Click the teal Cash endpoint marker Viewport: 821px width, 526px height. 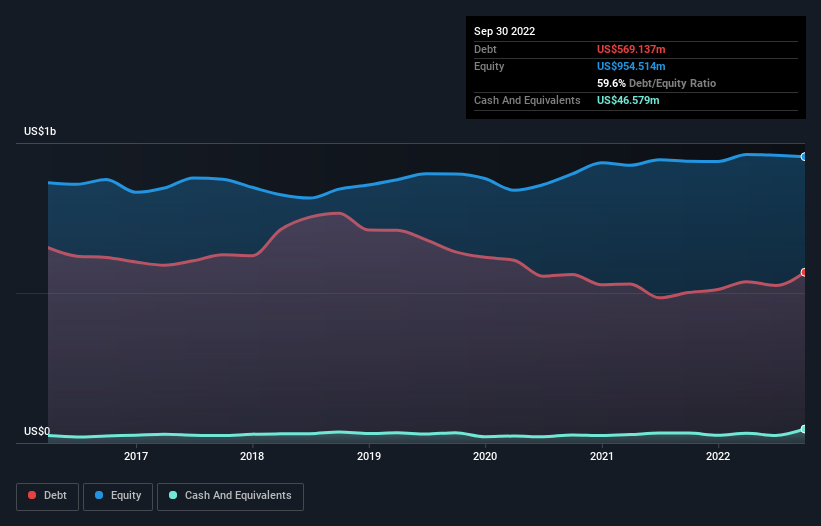coord(804,429)
